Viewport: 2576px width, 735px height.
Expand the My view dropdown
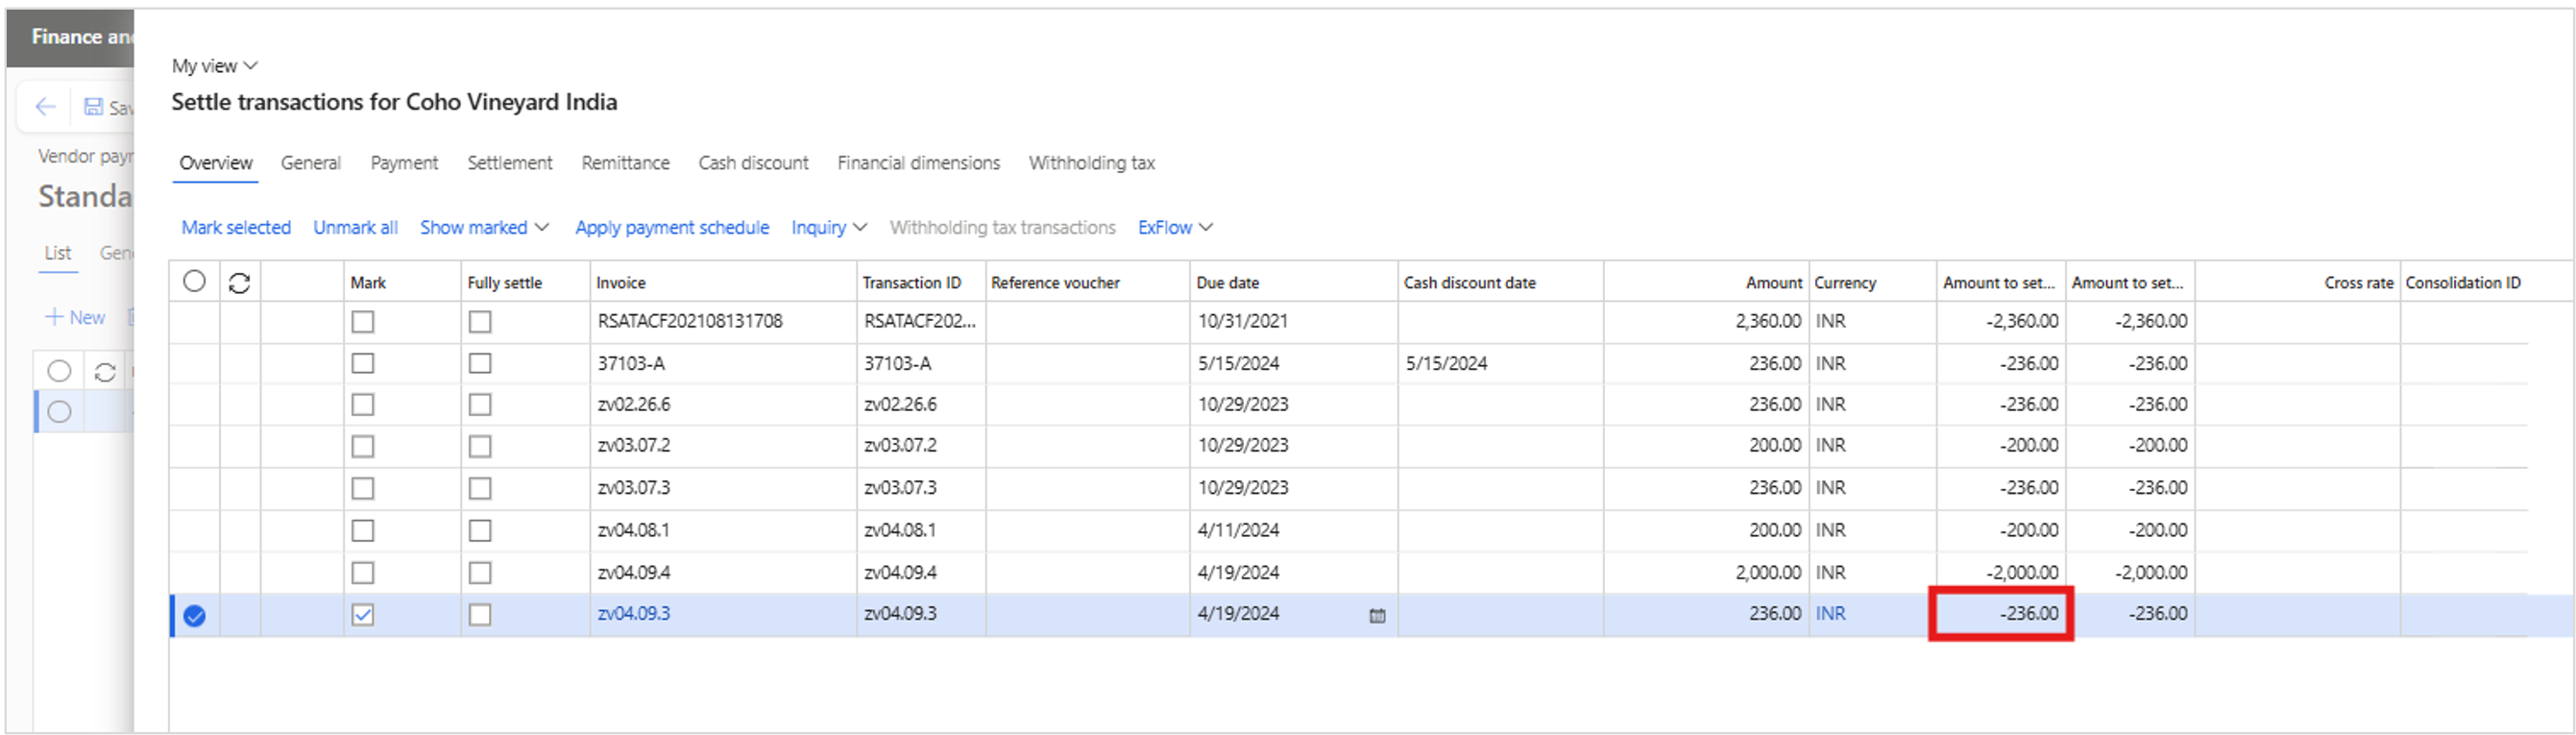214,66
